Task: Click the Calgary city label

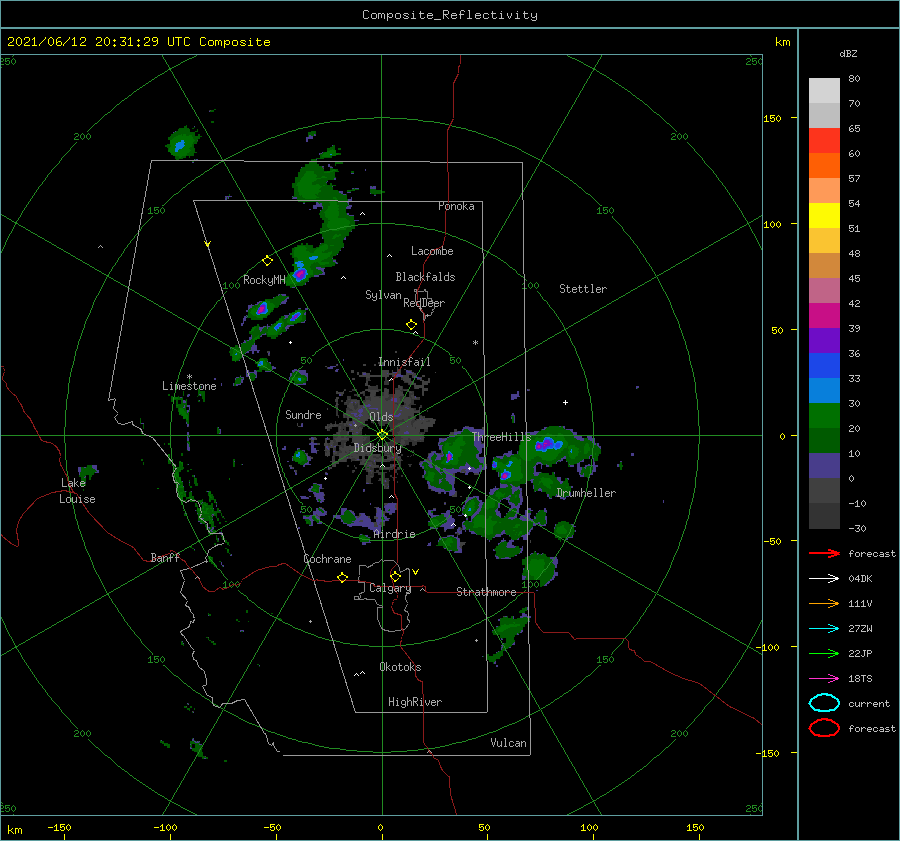Action: (390, 588)
